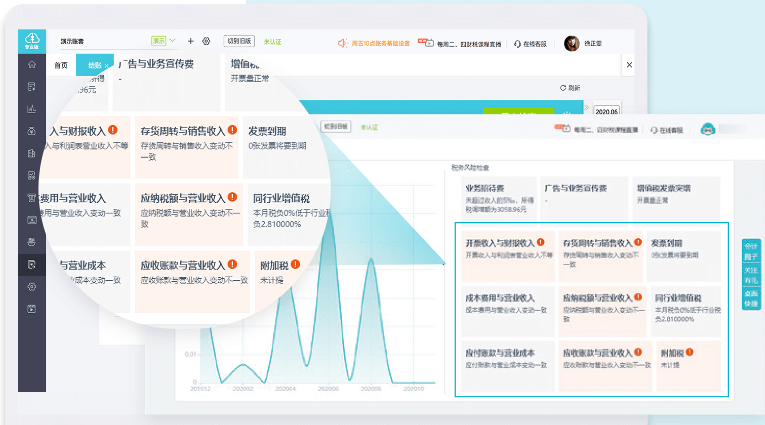The image size is (765, 425).
Task: Click the 切到旧版 button
Action: pyautogui.click(x=238, y=42)
